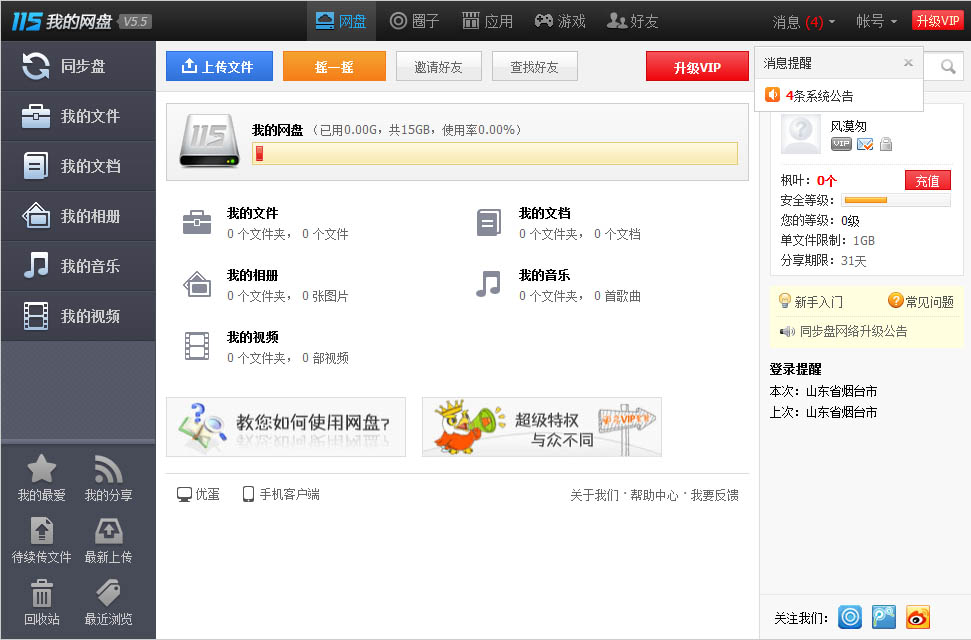The height and width of the screenshot is (640, 971).
Task: Open 我的最爱 favorites star icon
Action: [x=41, y=469]
